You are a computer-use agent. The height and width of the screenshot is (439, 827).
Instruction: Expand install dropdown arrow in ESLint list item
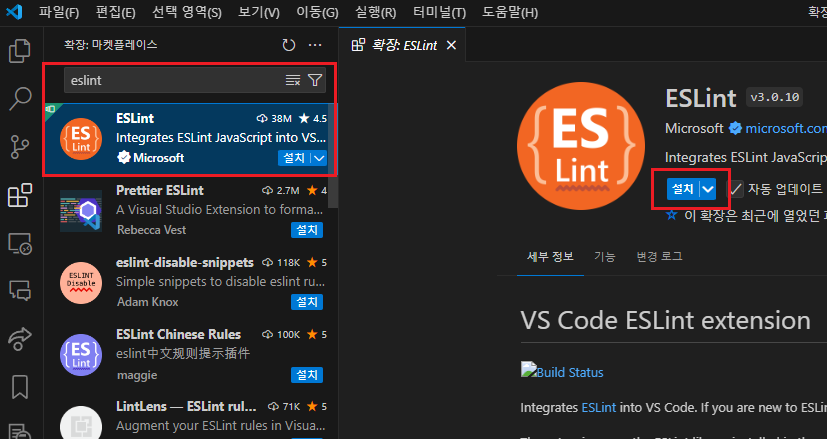(x=319, y=158)
